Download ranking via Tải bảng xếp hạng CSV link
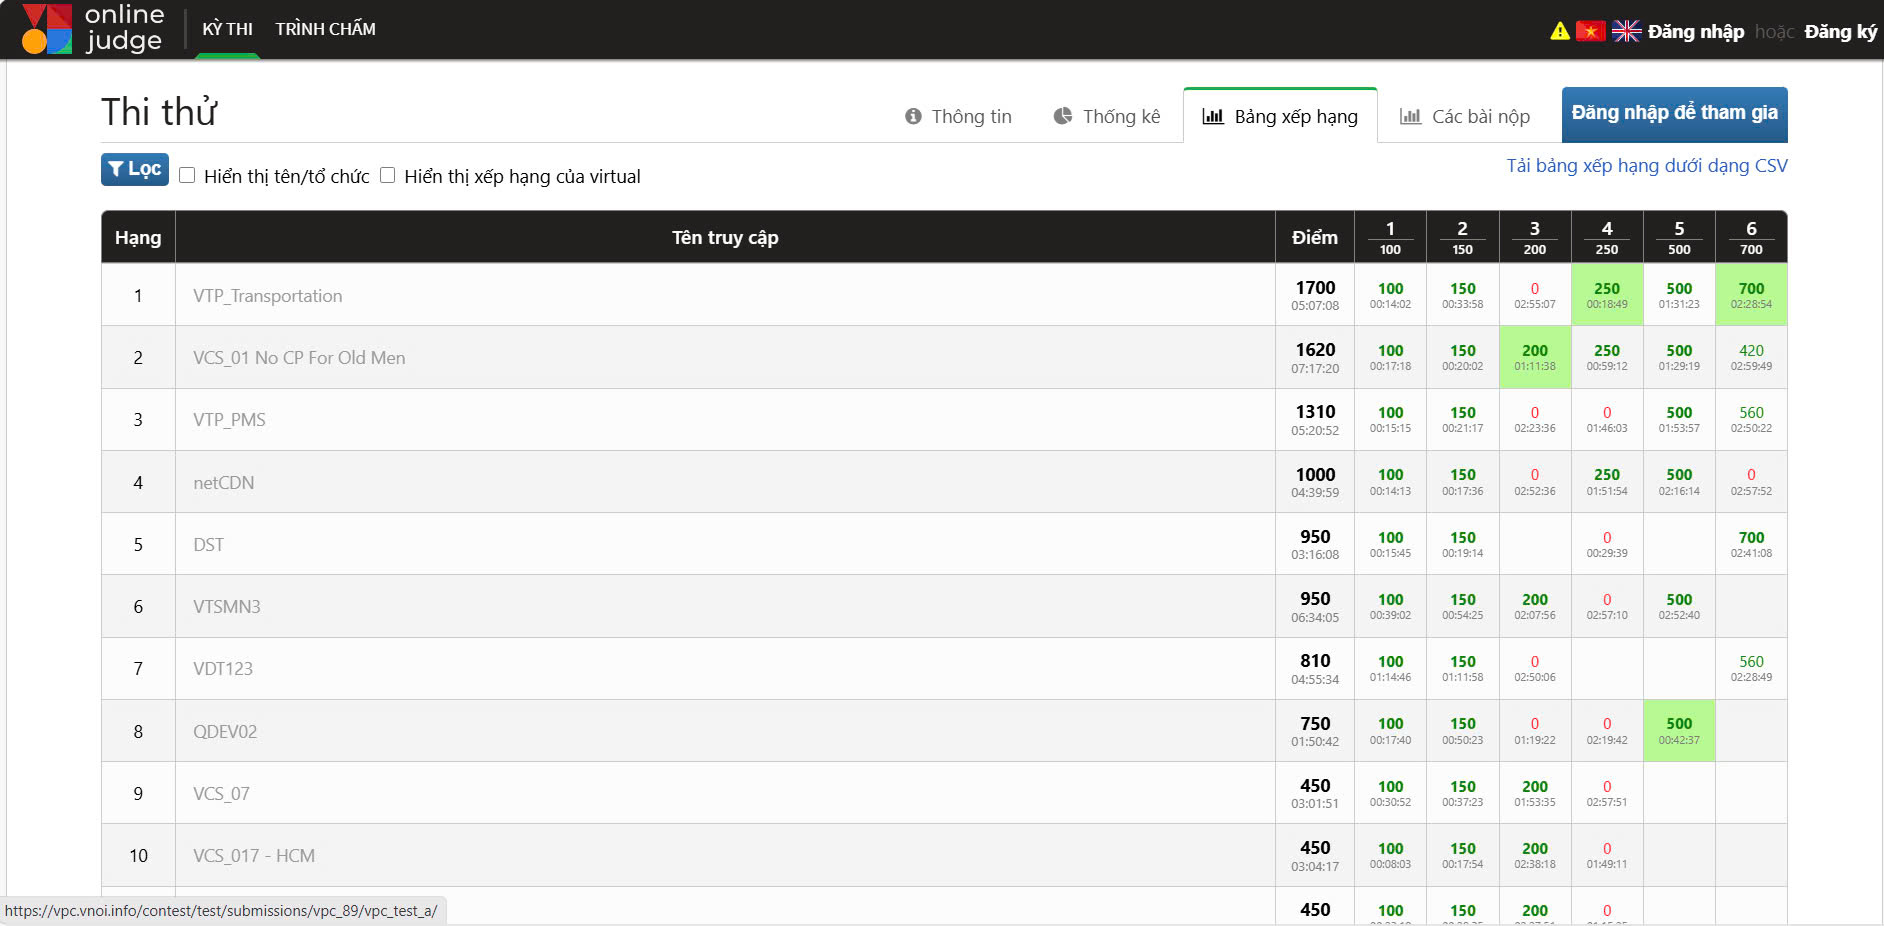The width and height of the screenshot is (1884, 926). [x=1647, y=166]
